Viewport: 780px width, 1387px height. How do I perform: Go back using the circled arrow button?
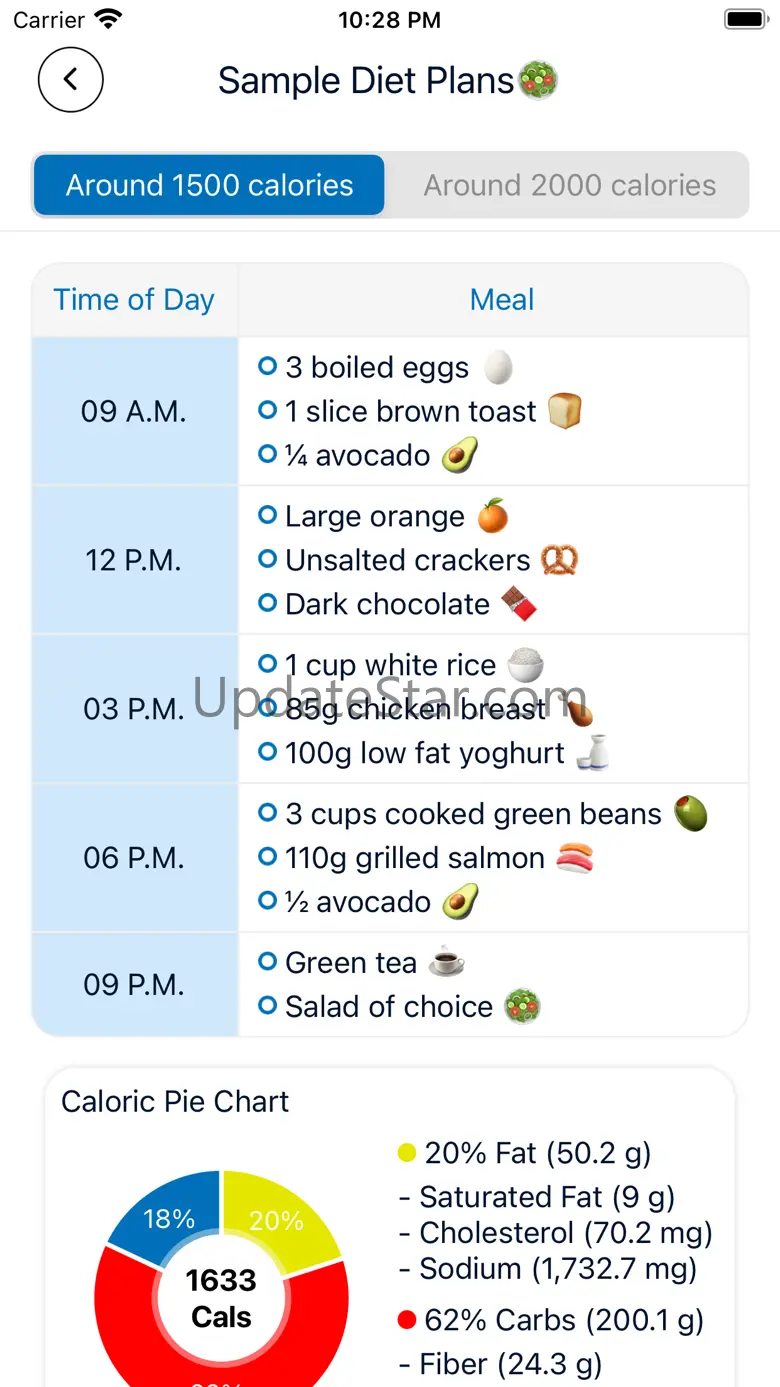click(70, 79)
